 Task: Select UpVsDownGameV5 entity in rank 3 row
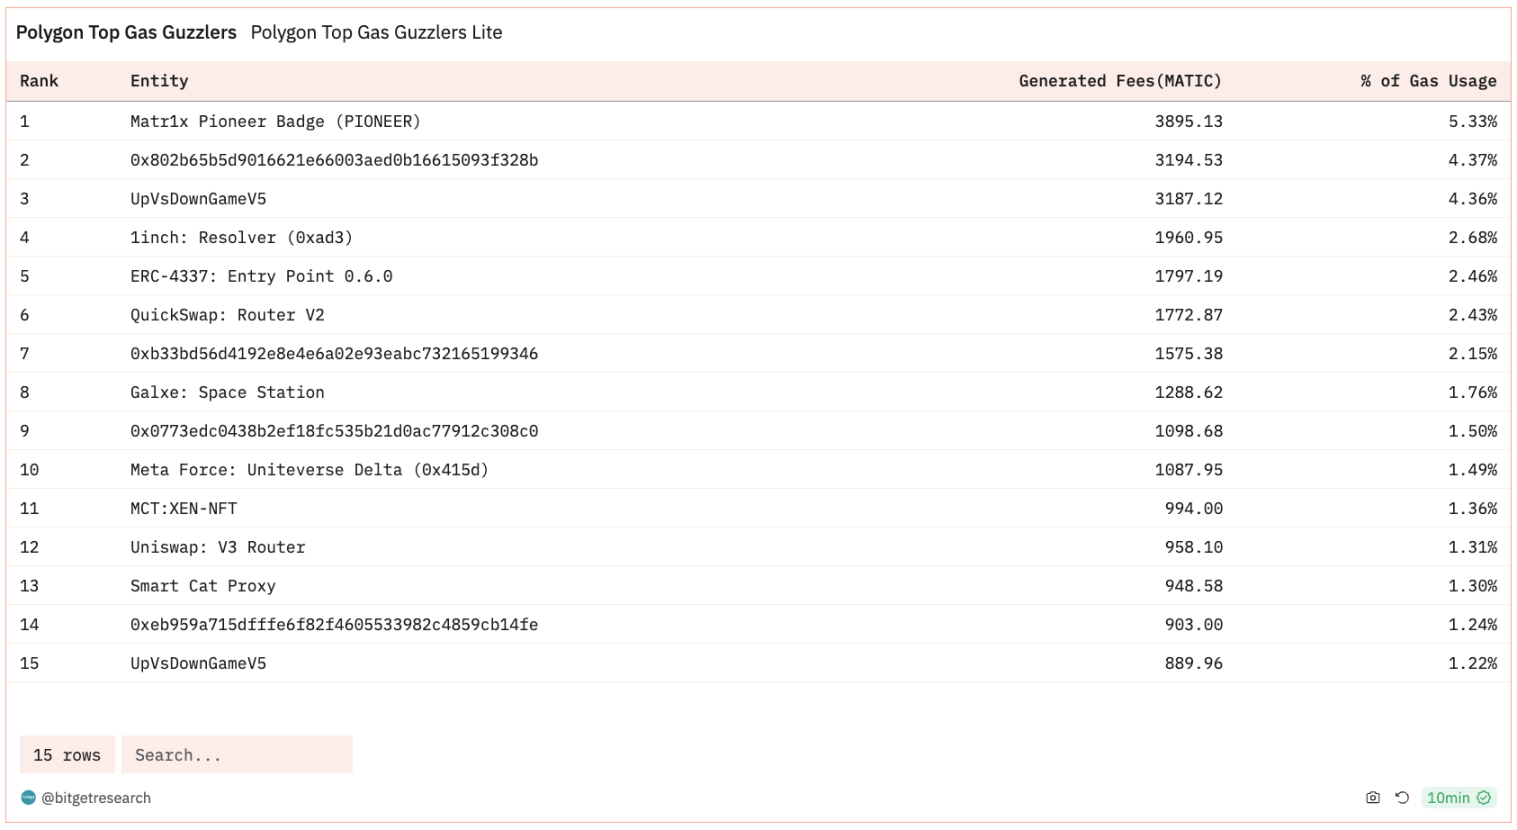pyautogui.click(x=198, y=199)
